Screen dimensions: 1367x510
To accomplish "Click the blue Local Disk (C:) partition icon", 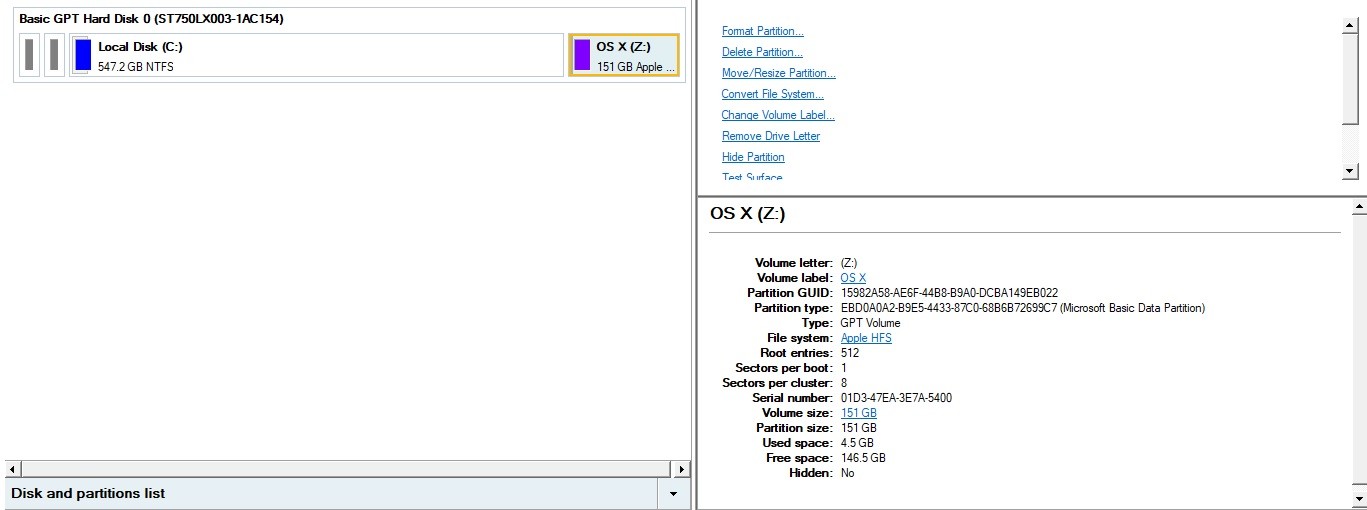I will coord(83,55).
